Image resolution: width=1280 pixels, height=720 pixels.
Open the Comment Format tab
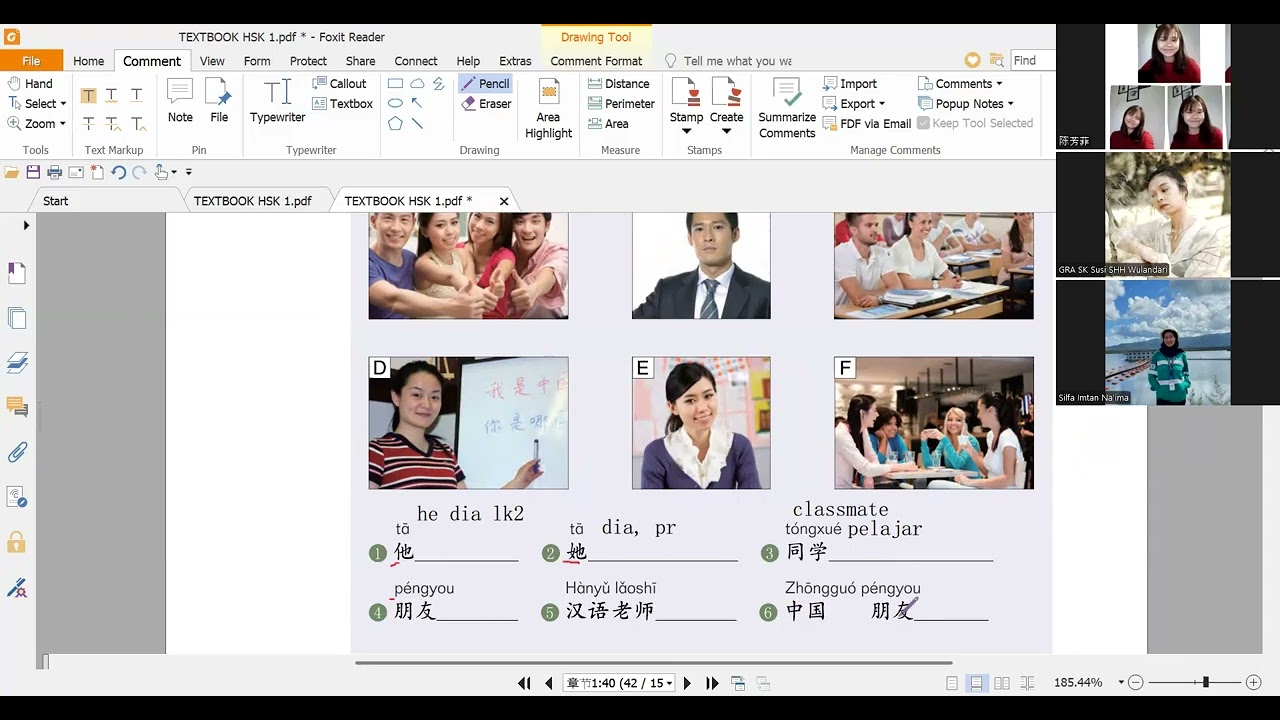point(596,61)
